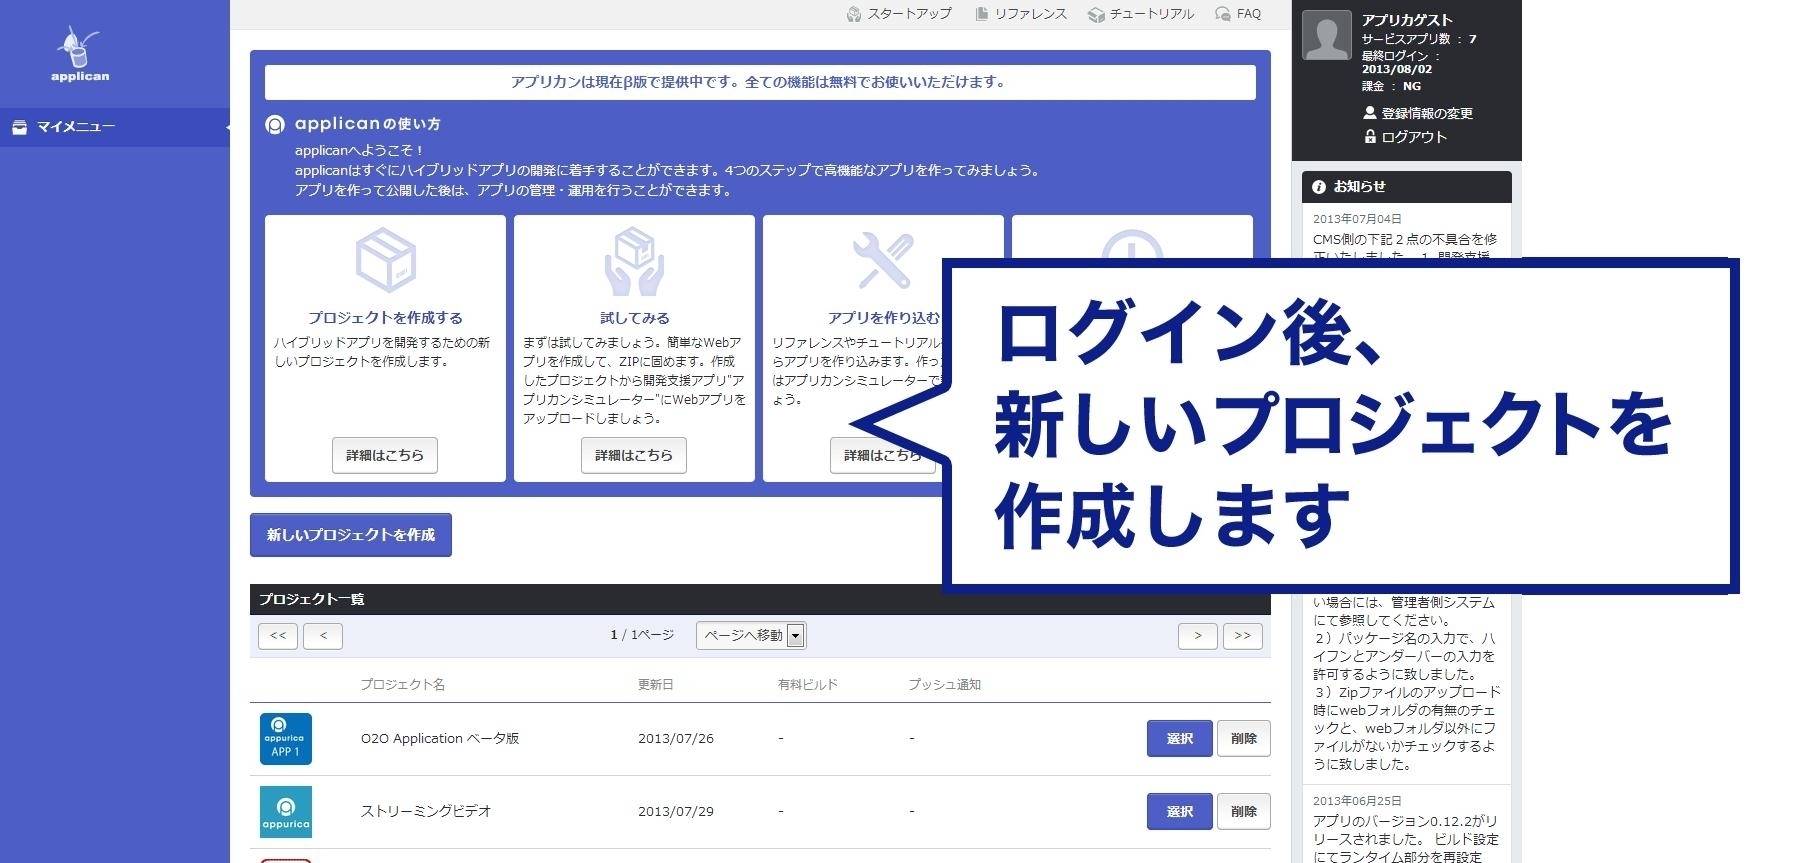Click the person icon beside 登録情報の変更
The width and height of the screenshot is (1800, 863).
click(x=1370, y=113)
